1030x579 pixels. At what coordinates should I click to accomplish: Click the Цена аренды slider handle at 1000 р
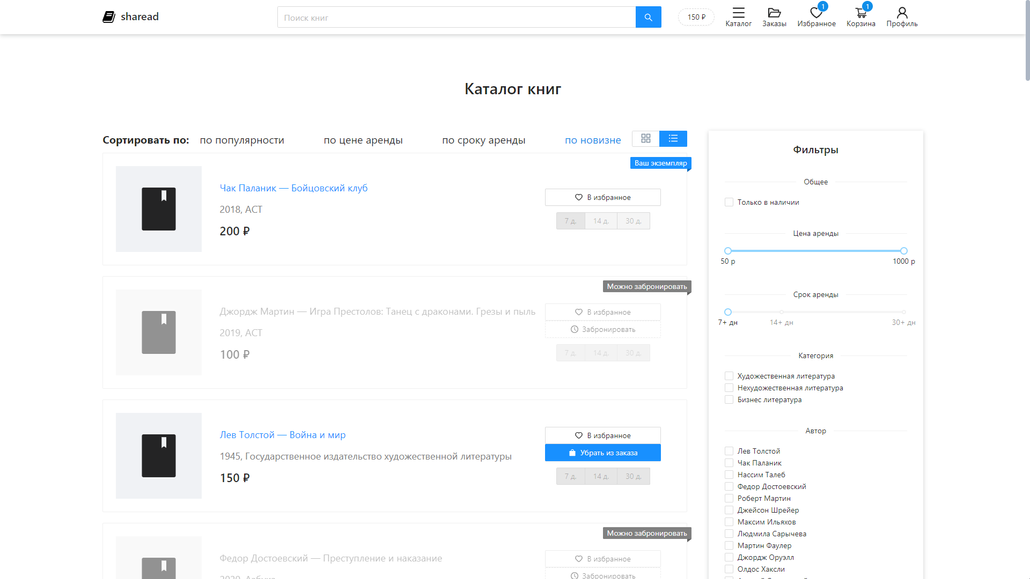(x=904, y=251)
